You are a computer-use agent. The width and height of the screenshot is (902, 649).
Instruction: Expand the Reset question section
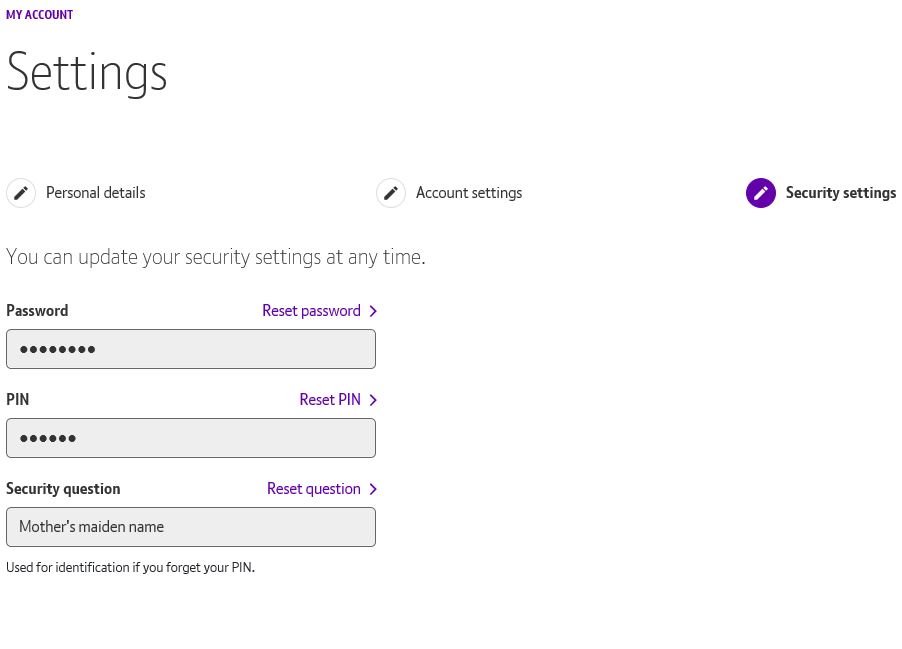[x=313, y=489]
